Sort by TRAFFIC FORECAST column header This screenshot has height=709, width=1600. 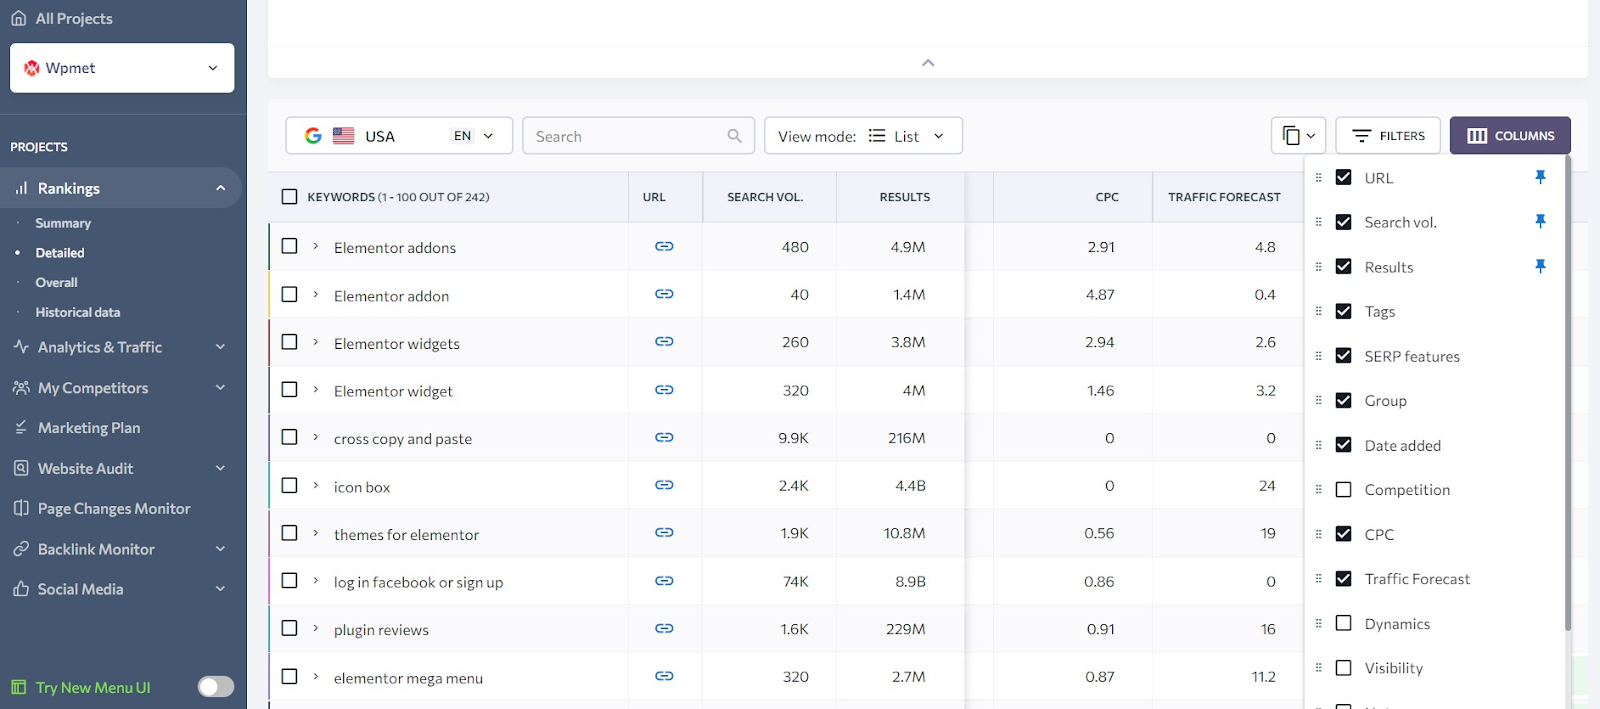pos(1224,197)
